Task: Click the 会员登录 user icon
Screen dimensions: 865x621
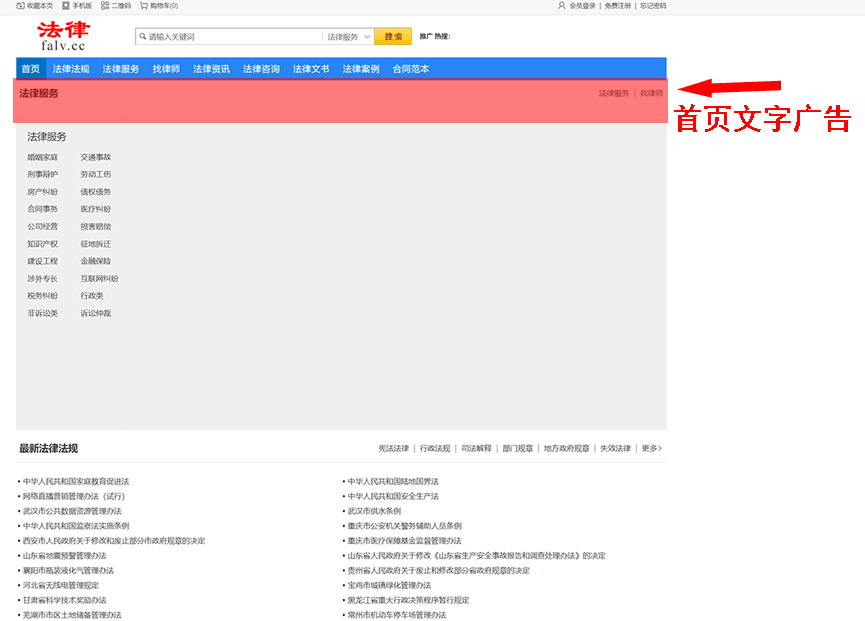Action: [562, 5]
